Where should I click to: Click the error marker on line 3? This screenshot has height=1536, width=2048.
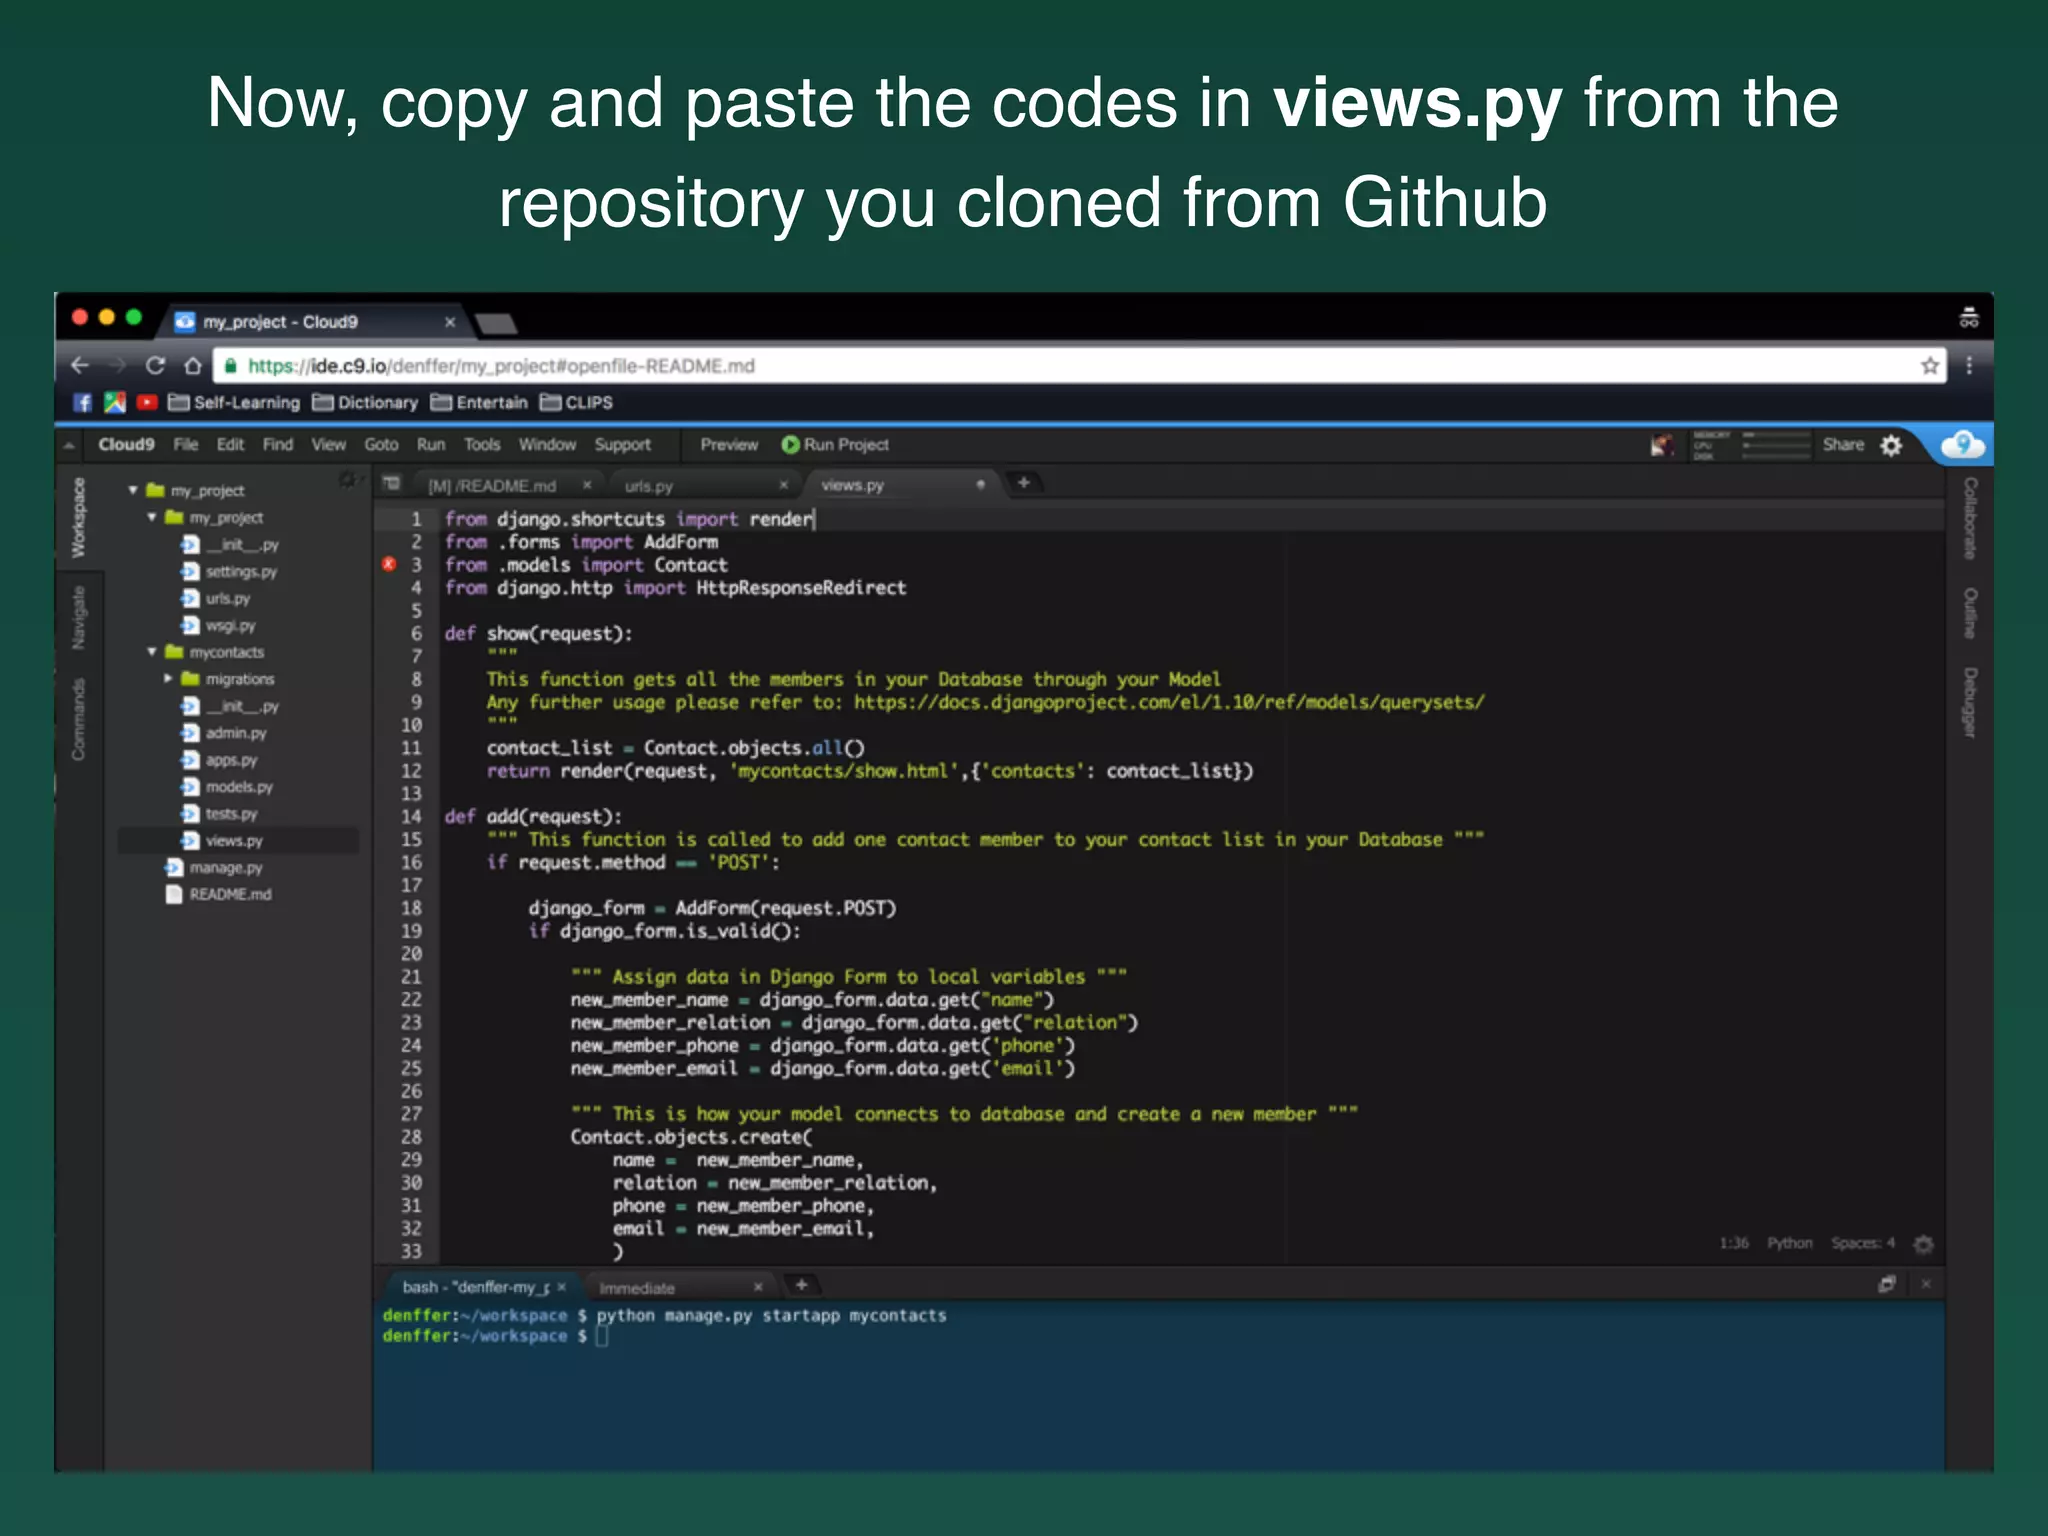pos(389,564)
